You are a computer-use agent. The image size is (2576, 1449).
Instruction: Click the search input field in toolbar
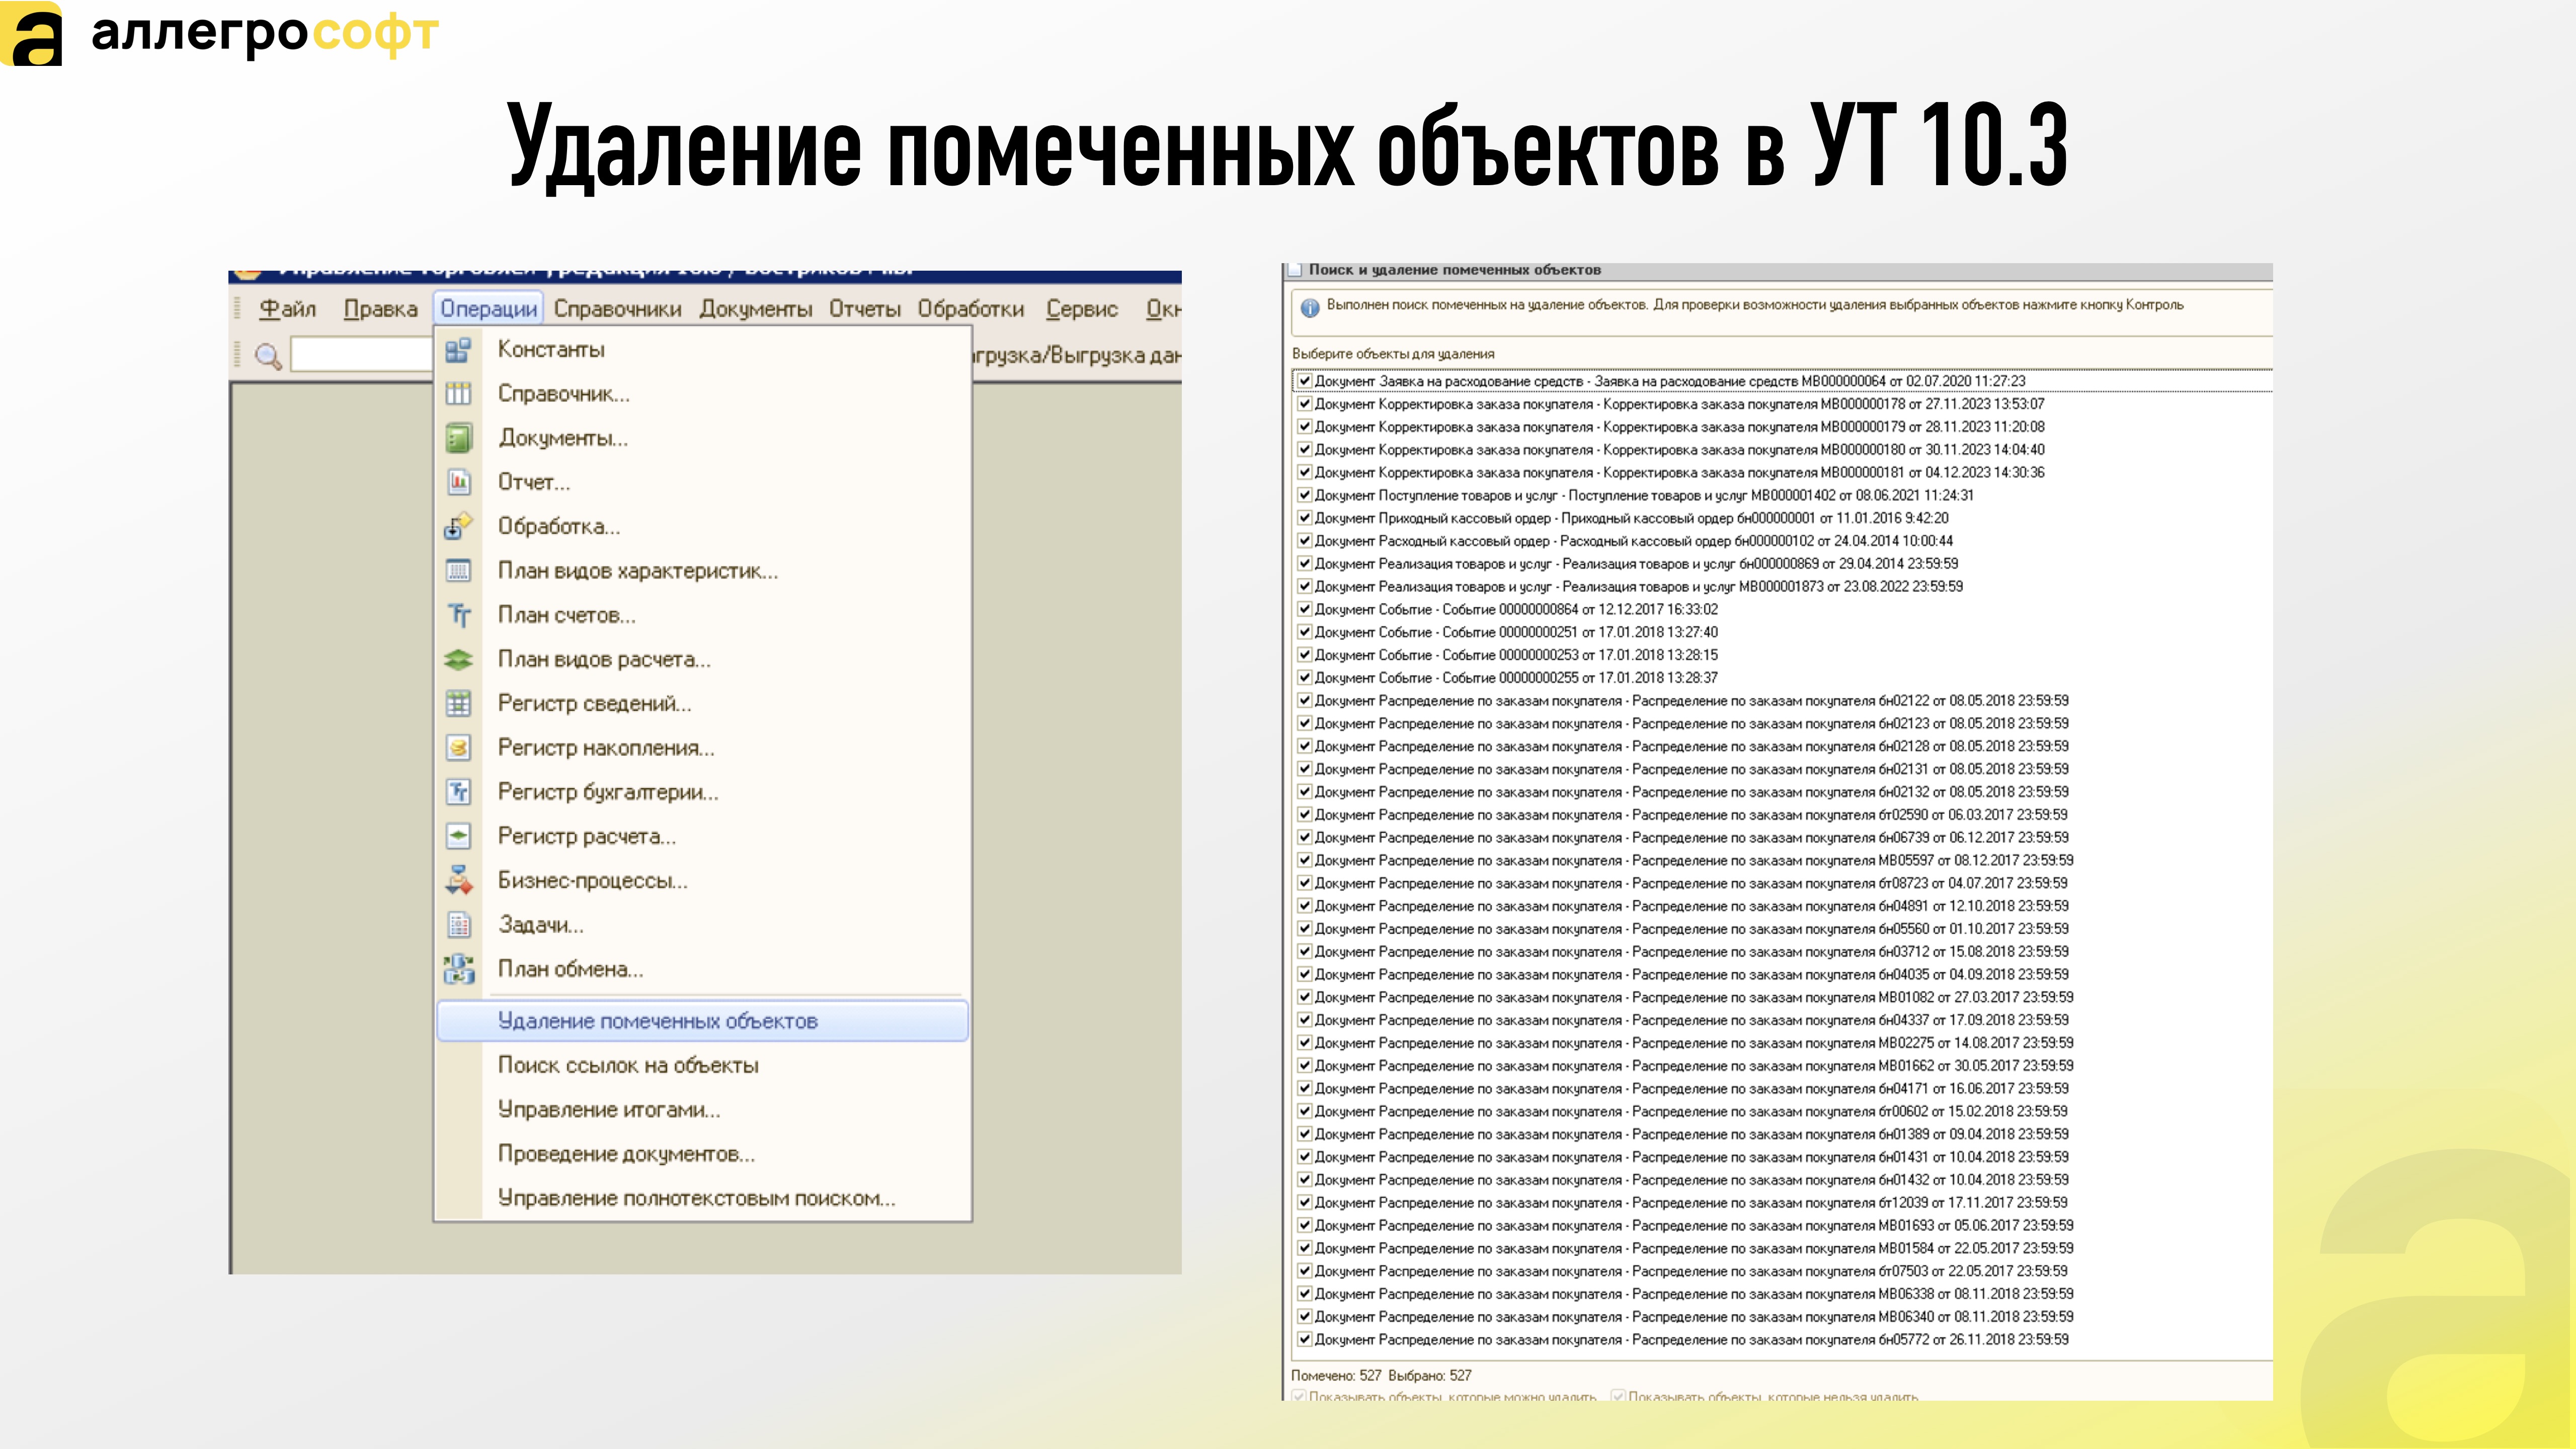click(361, 355)
